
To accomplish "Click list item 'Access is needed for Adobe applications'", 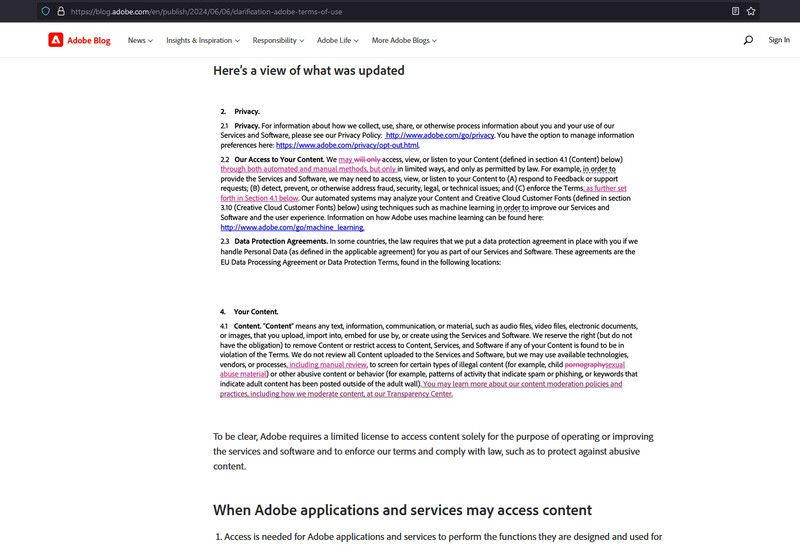I will point(439,537).
